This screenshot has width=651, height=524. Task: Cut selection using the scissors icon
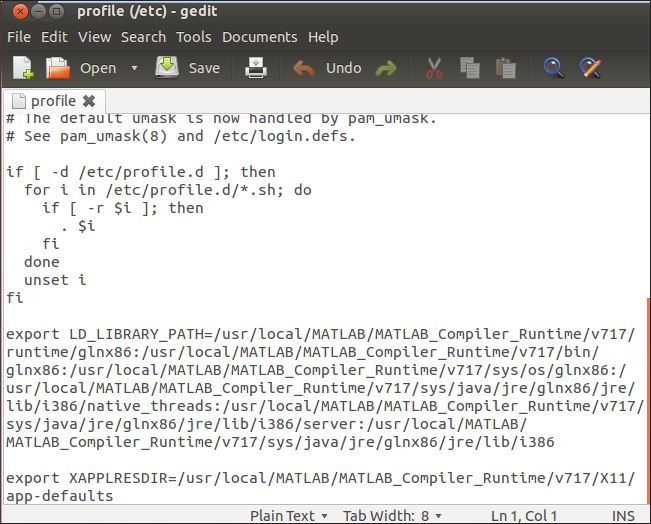(434, 68)
